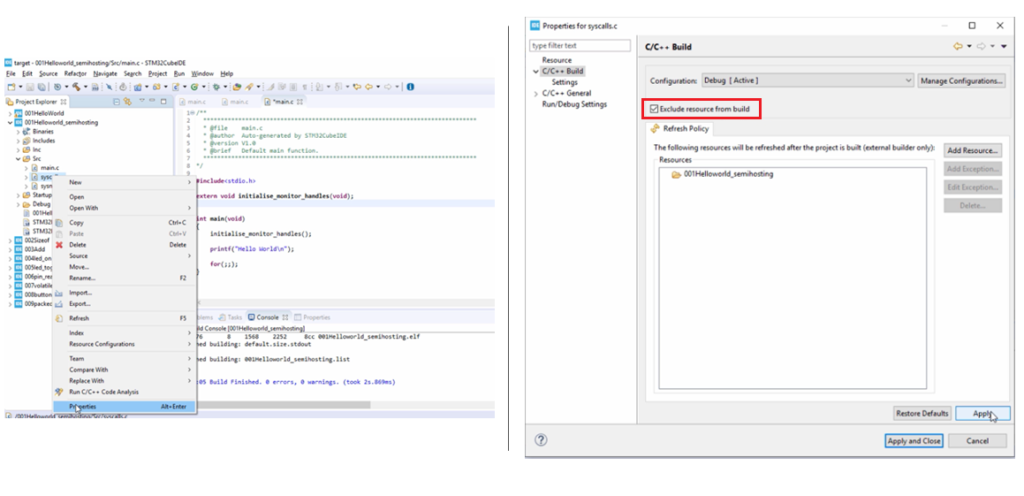The image size is (1024, 496).
Task: Select the Inc folder in Project Explorer
Action: pos(37,149)
